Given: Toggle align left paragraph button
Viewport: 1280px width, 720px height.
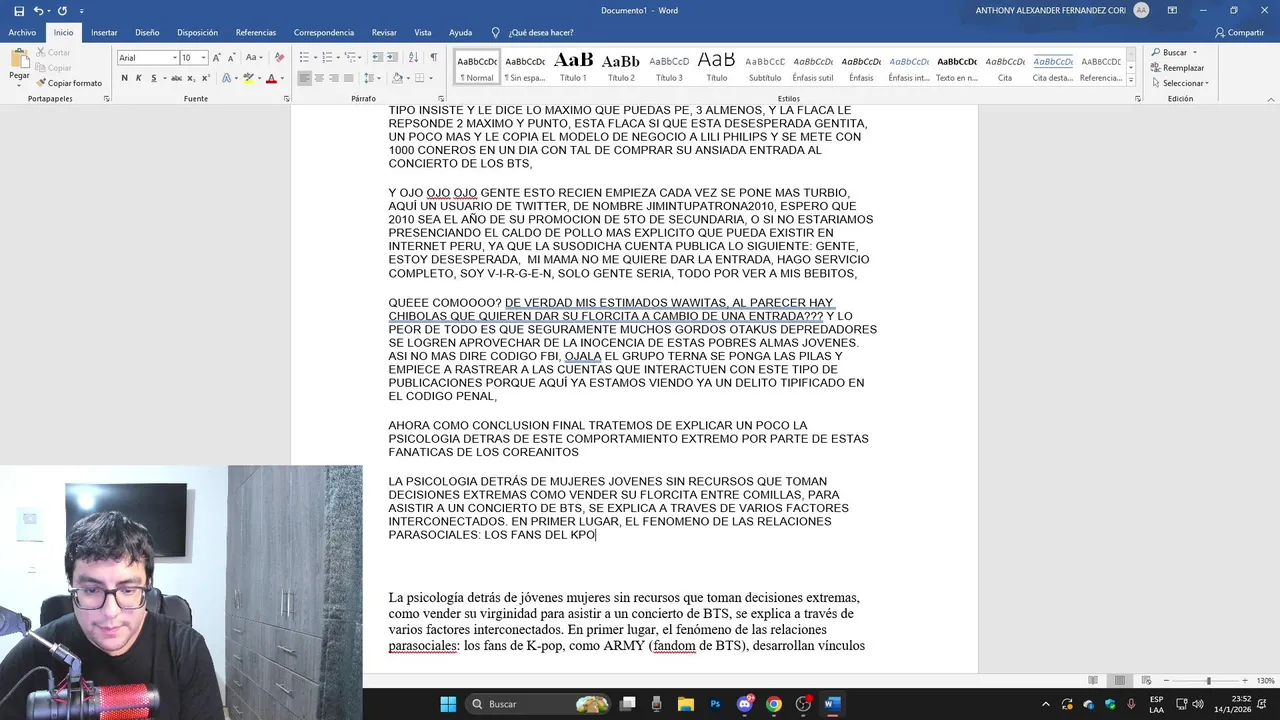Looking at the screenshot, I should [304, 78].
